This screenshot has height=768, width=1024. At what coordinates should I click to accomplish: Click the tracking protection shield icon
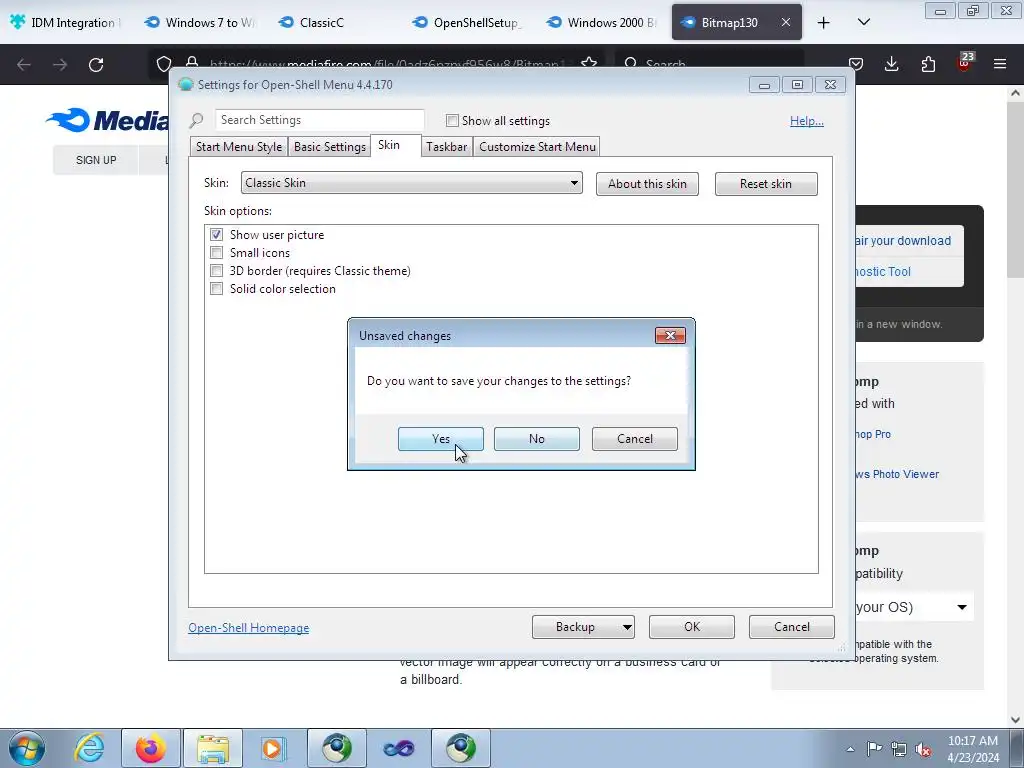pyautogui.click(x=164, y=64)
